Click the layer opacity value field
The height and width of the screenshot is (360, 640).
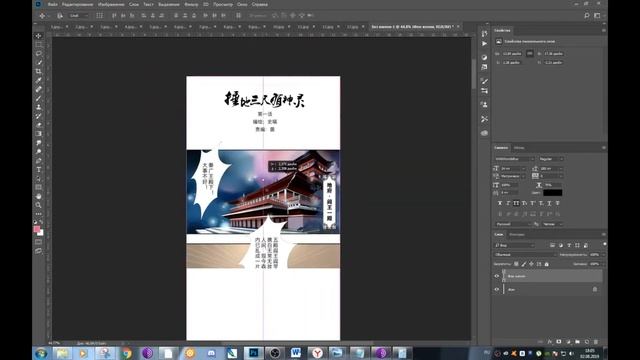[x=594, y=254]
